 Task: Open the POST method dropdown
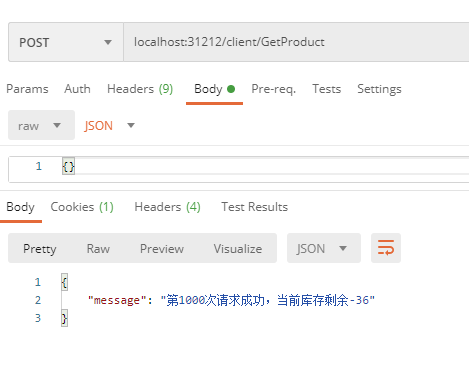(66, 42)
